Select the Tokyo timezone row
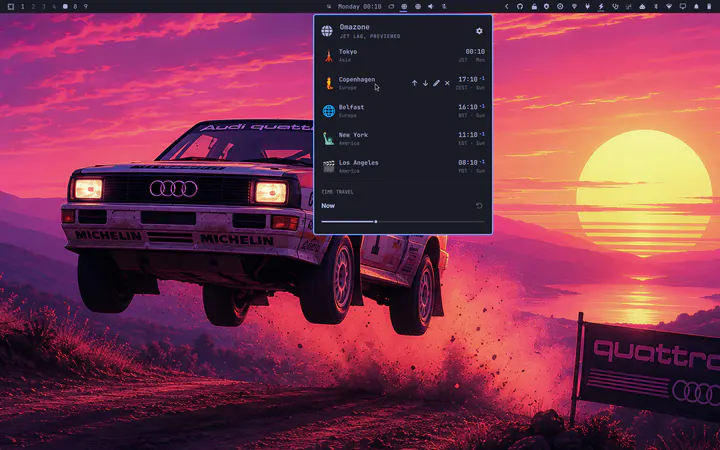 coord(403,56)
